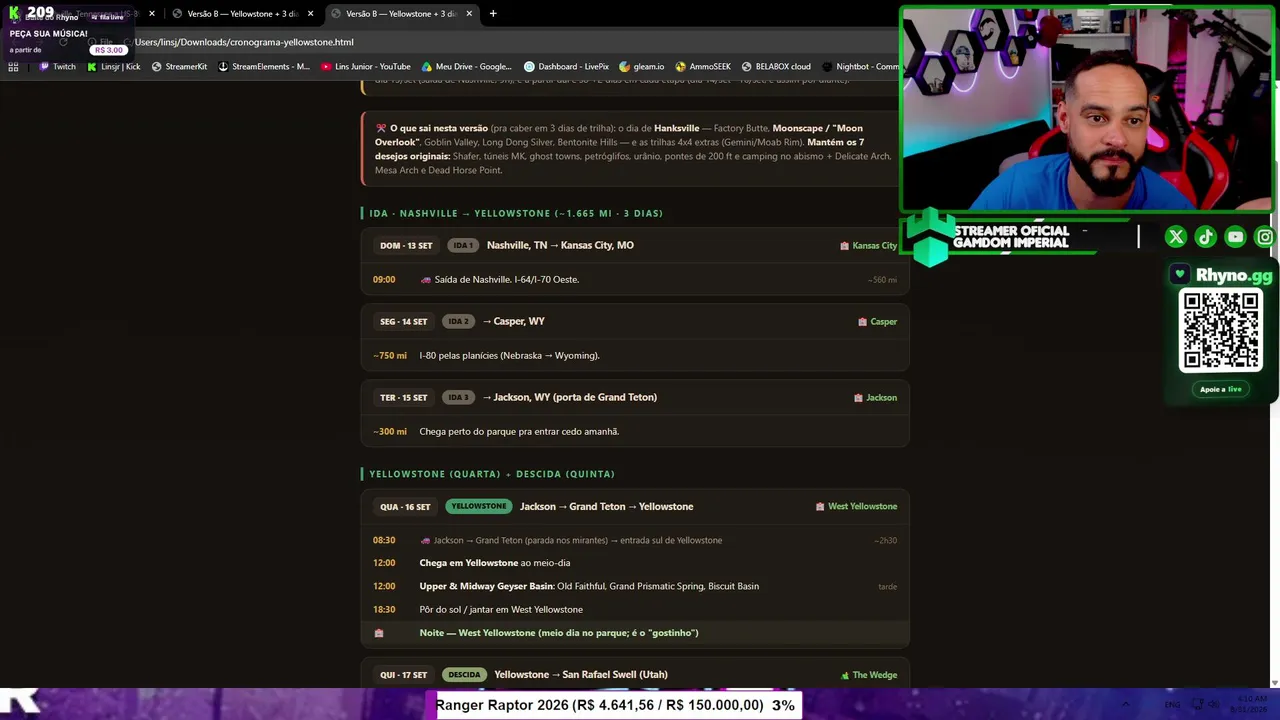Image resolution: width=1280 pixels, height=720 pixels.
Task: Open the AmmoSEEK bookmark
Action: pyautogui.click(x=703, y=67)
